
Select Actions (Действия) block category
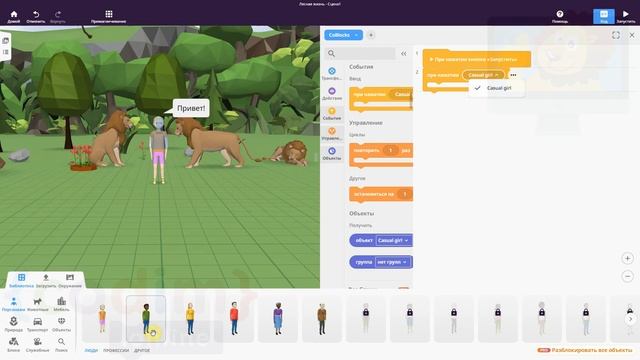[x=332, y=93]
